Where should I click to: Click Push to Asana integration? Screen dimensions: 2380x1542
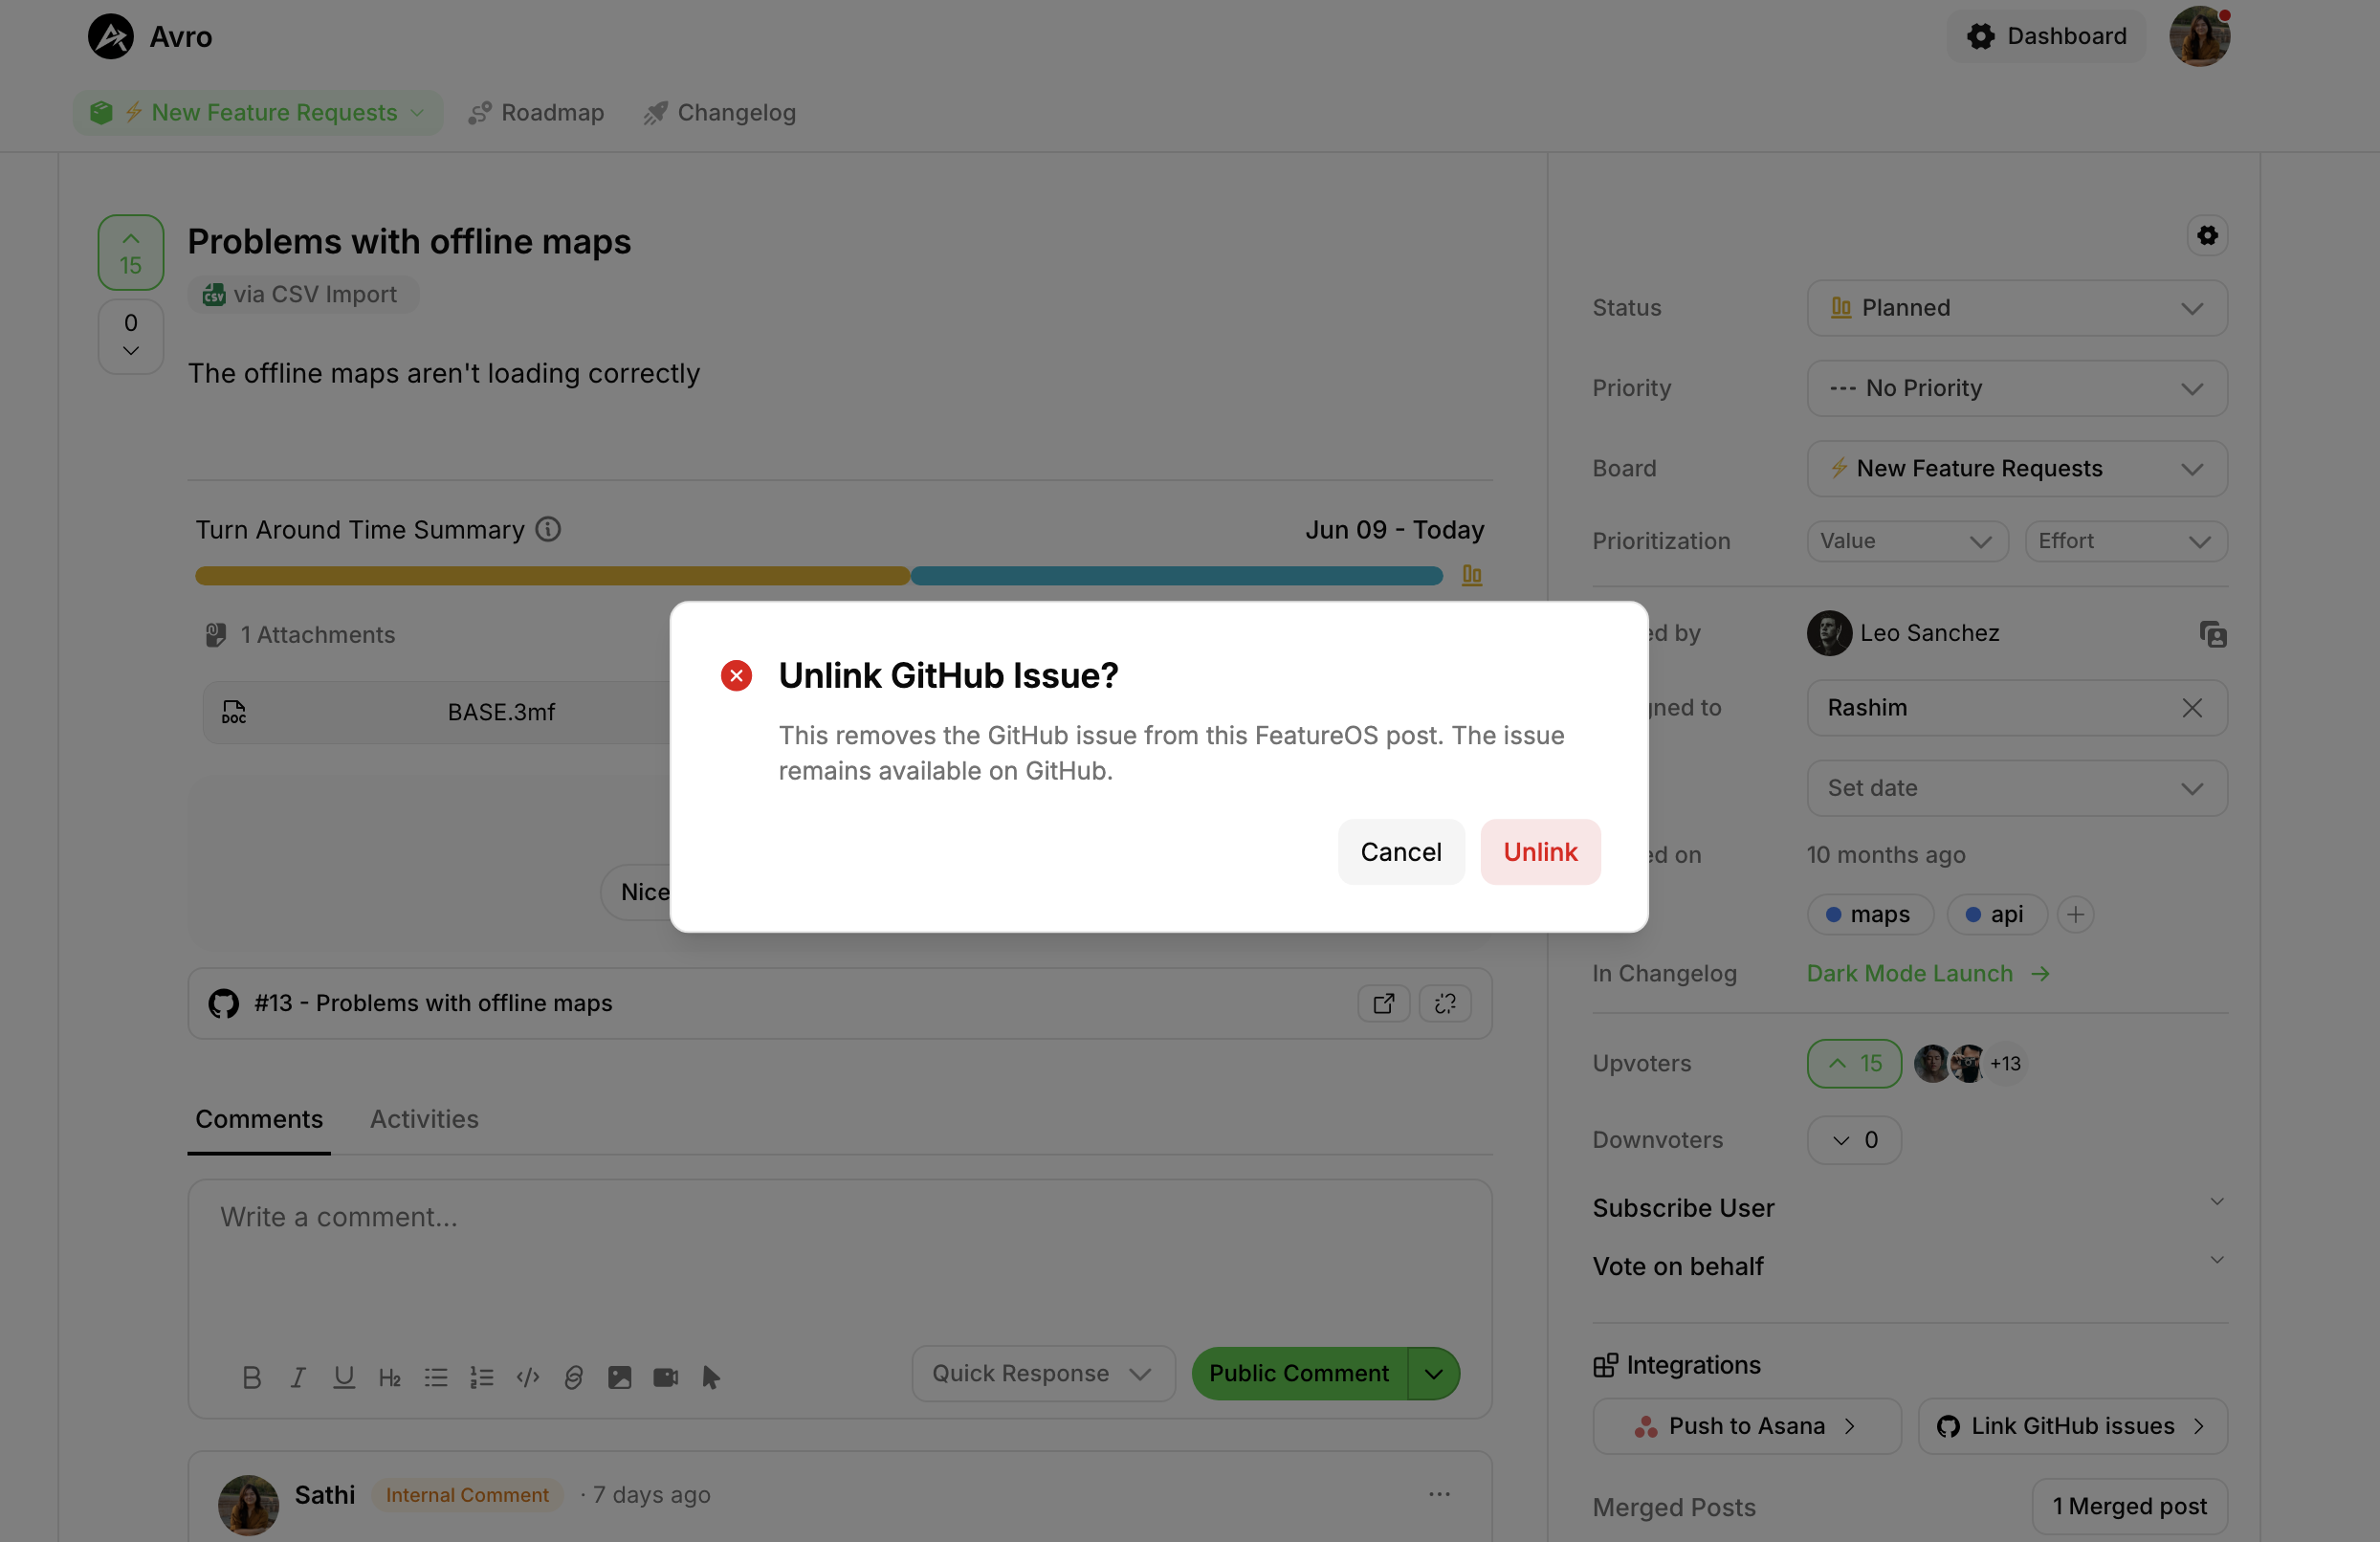coord(1746,1426)
